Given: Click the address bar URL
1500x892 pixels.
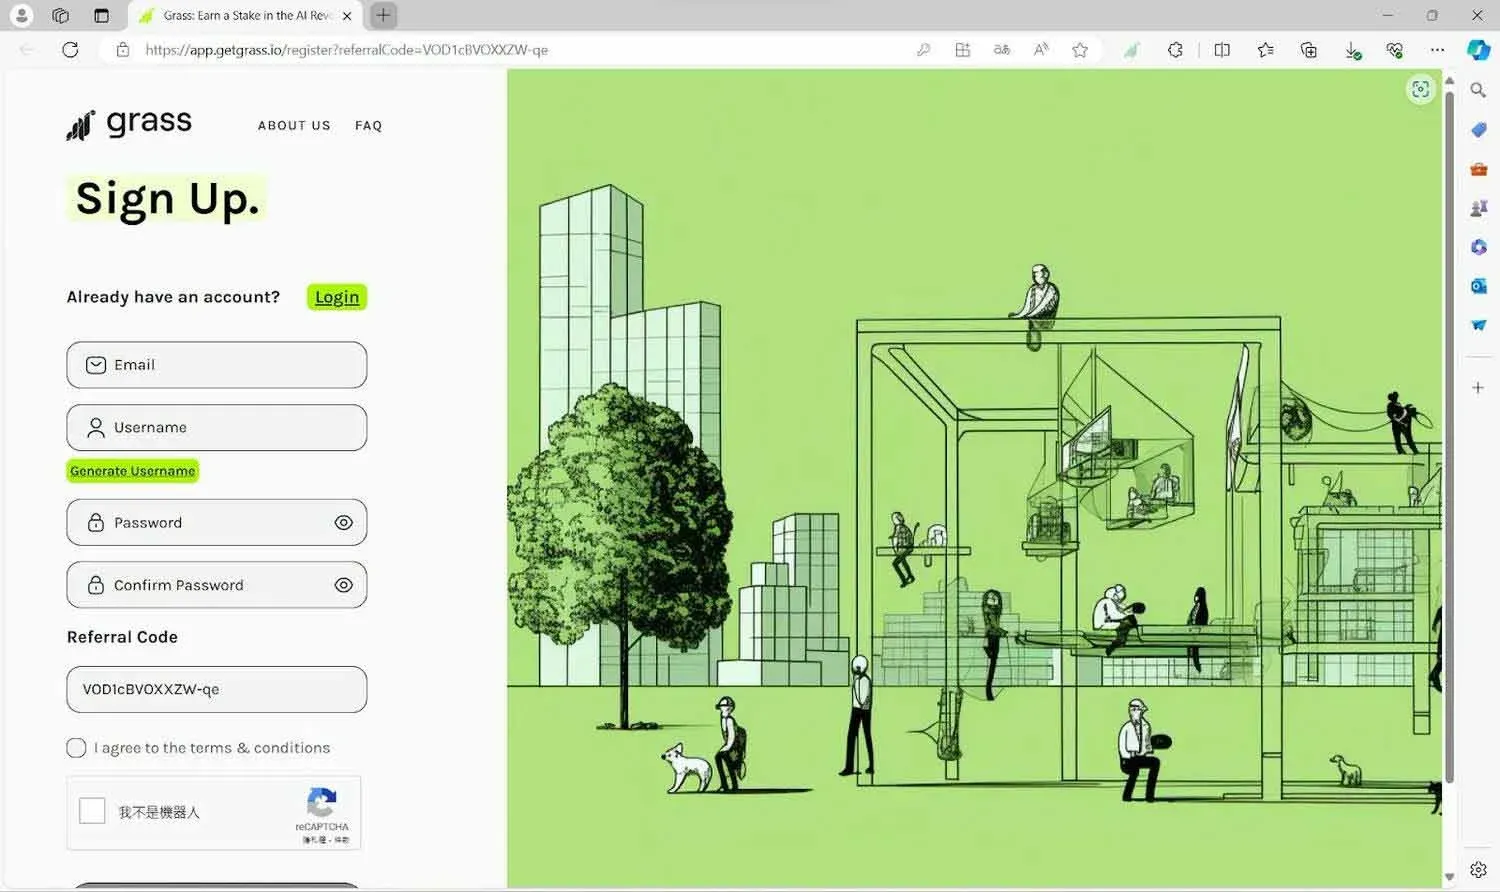Looking at the screenshot, I should coord(346,49).
